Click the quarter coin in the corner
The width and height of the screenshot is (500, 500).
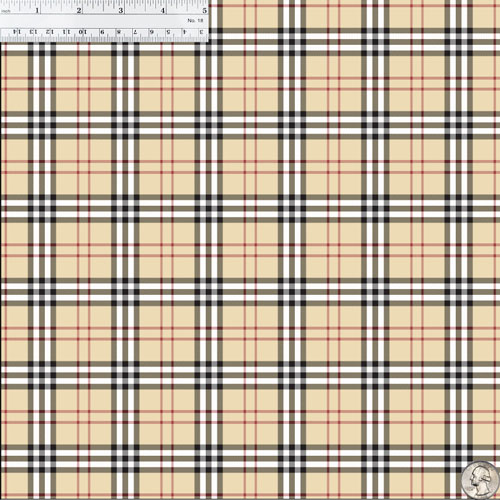pyautogui.click(x=480, y=481)
